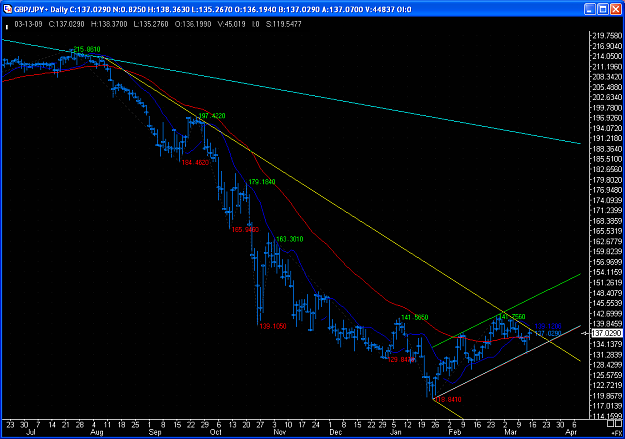Click the 184.4620 swing low label
This screenshot has width=625, height=439.
(195, 163)
